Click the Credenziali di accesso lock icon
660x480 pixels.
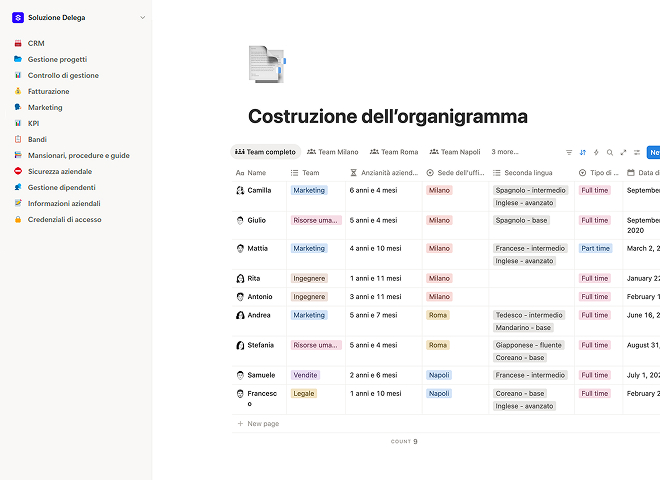18,219
